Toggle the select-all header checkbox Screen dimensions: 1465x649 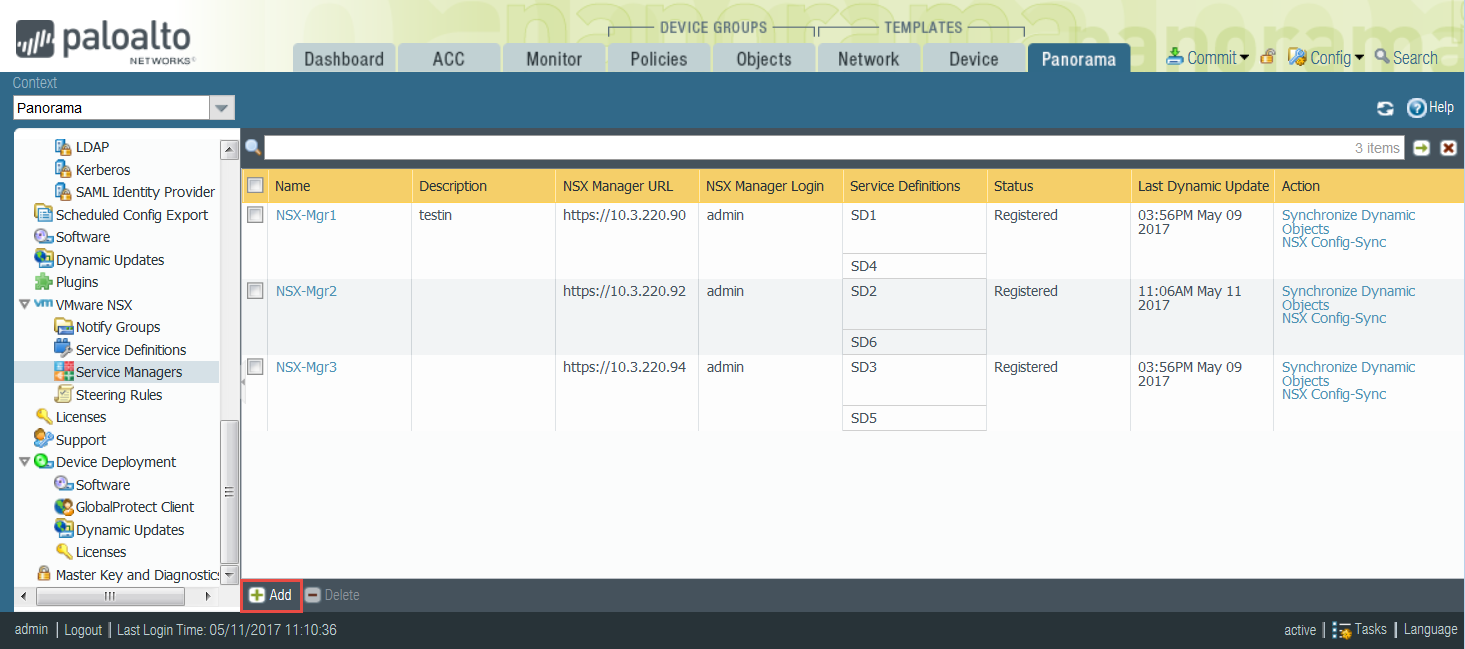(x=255, y=186)
